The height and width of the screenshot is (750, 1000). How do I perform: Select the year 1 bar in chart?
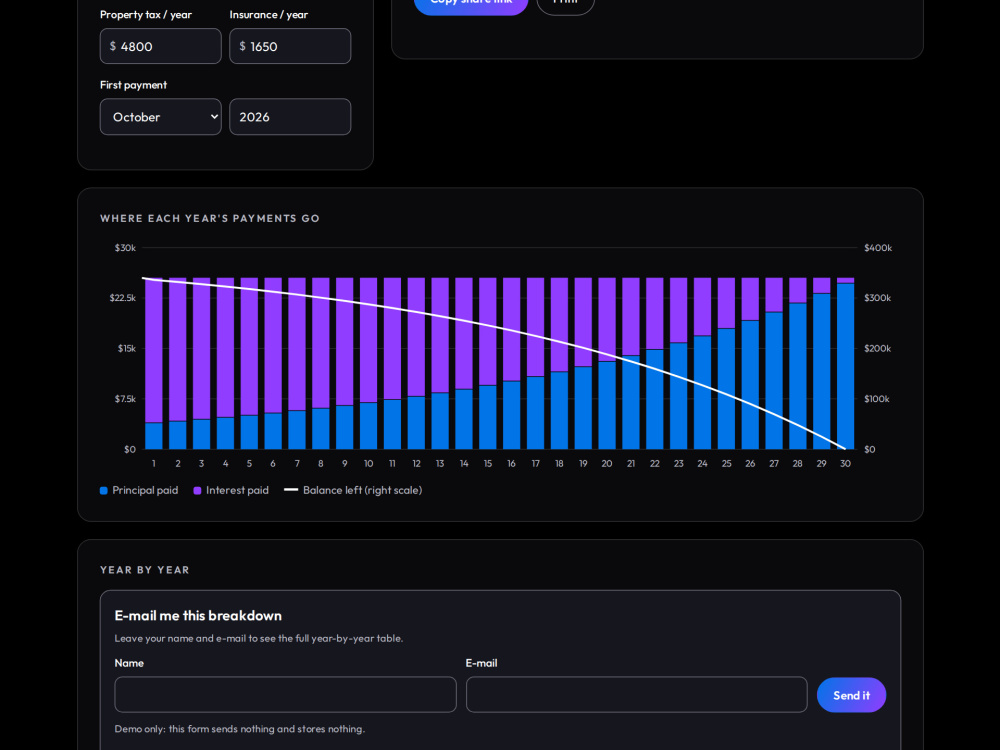pyautogui.click(x=154, y=364)
